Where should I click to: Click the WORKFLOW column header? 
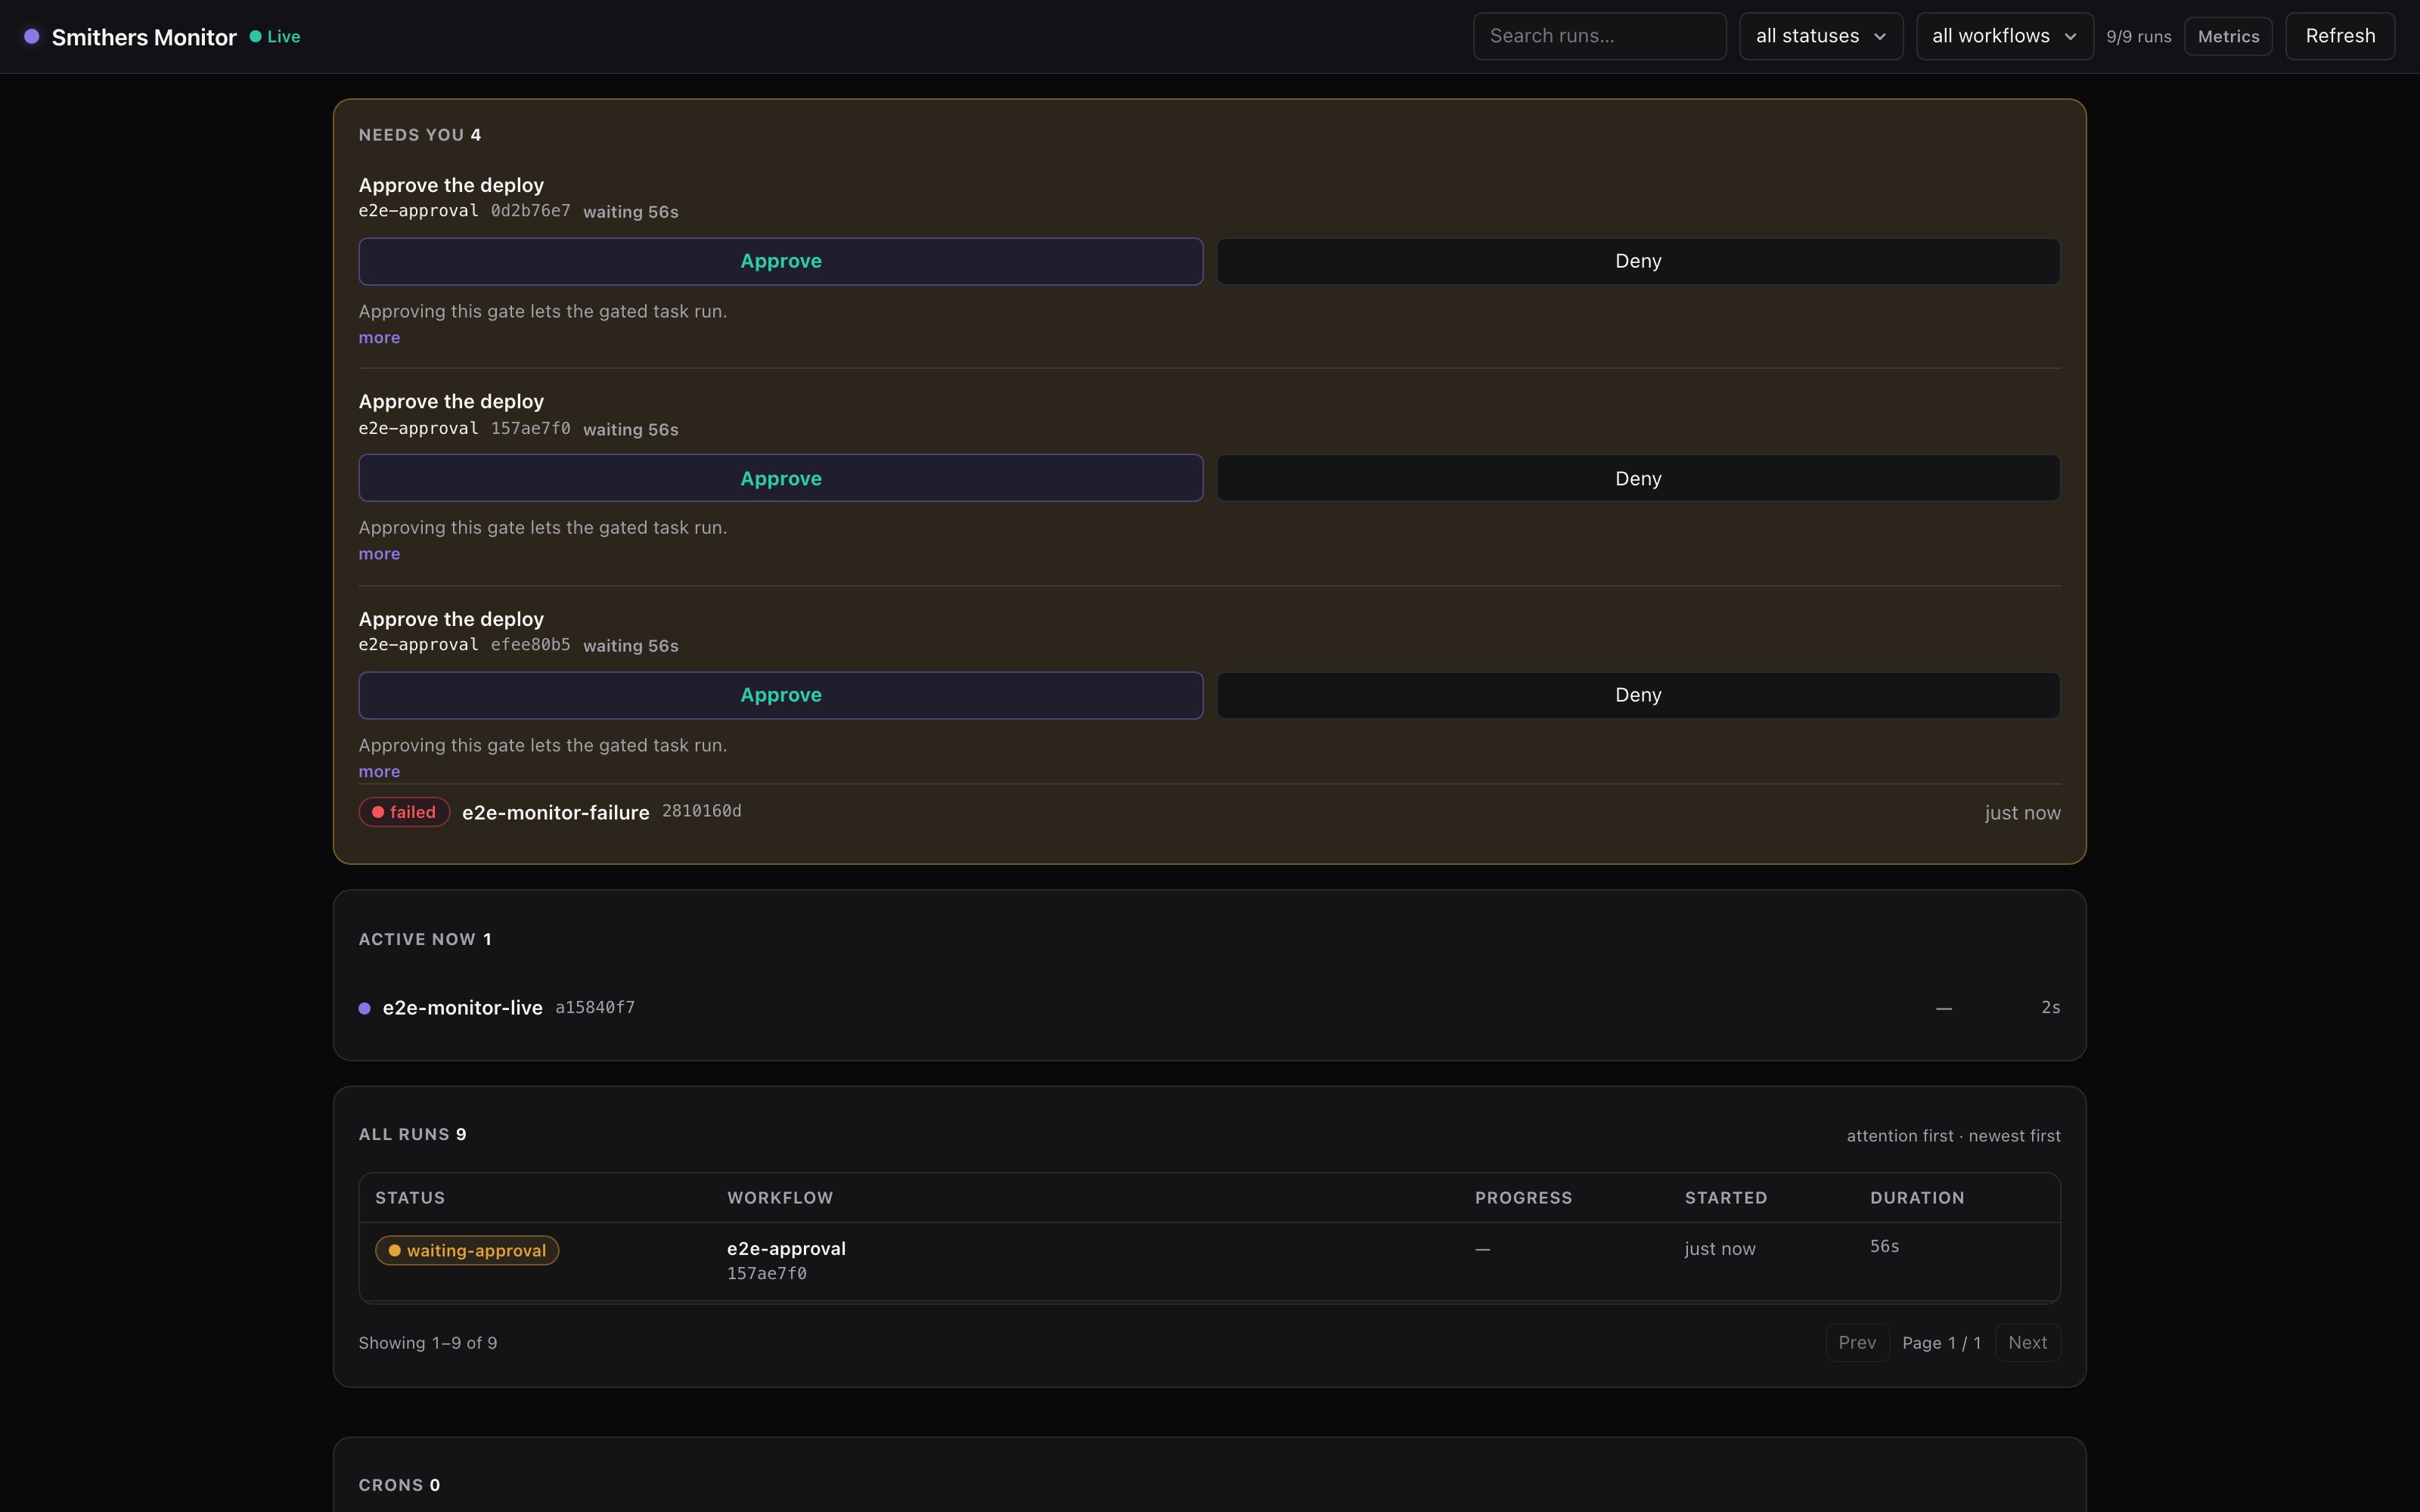[x=780, y=1198]
